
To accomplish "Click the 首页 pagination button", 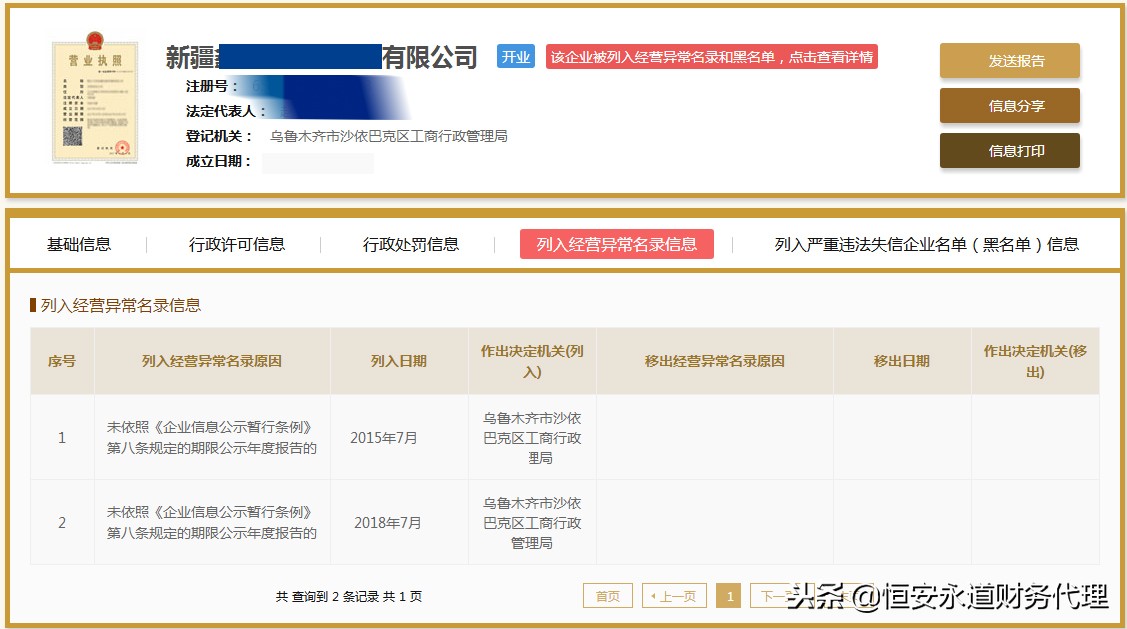I will 607,594.
